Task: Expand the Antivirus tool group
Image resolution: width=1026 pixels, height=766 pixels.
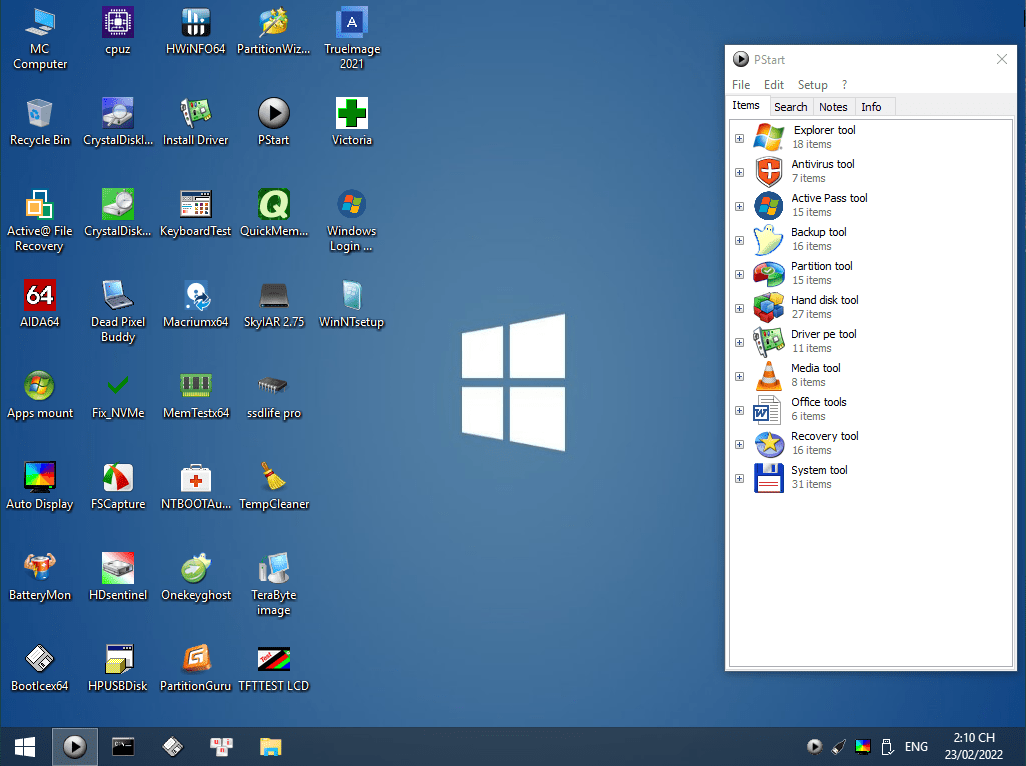Action: (739, 173)
